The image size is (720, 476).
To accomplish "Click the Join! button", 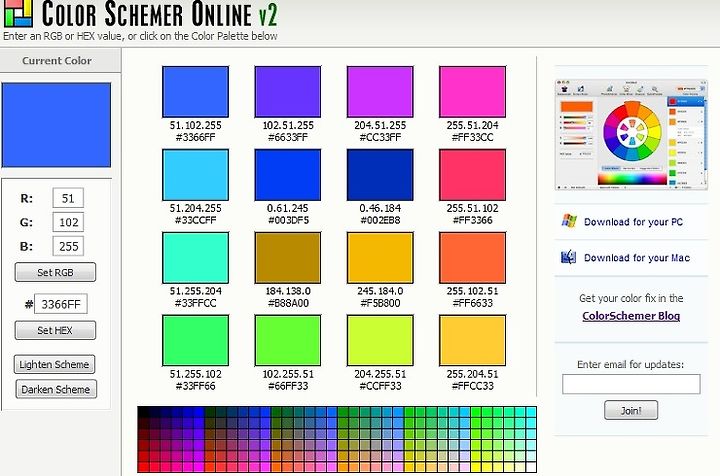I will pyautogui.click(x=631, y=410).
